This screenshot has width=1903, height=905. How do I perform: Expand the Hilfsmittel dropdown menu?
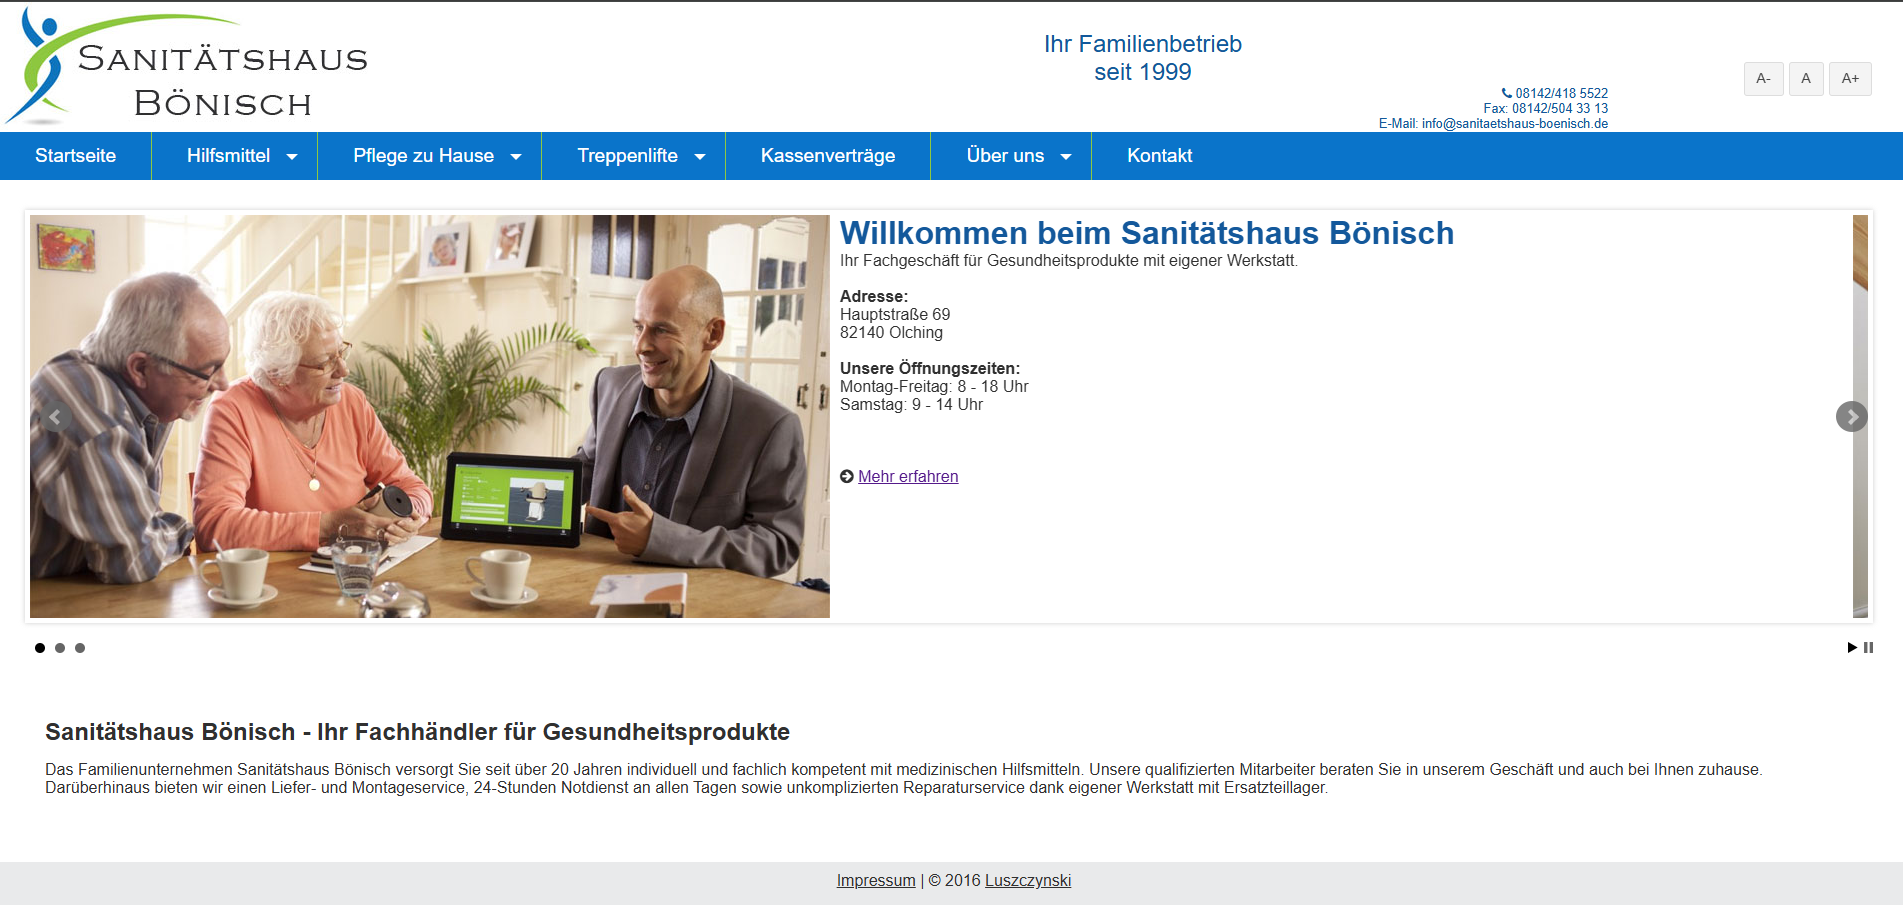pyautogui.click(x=235, y=156)
